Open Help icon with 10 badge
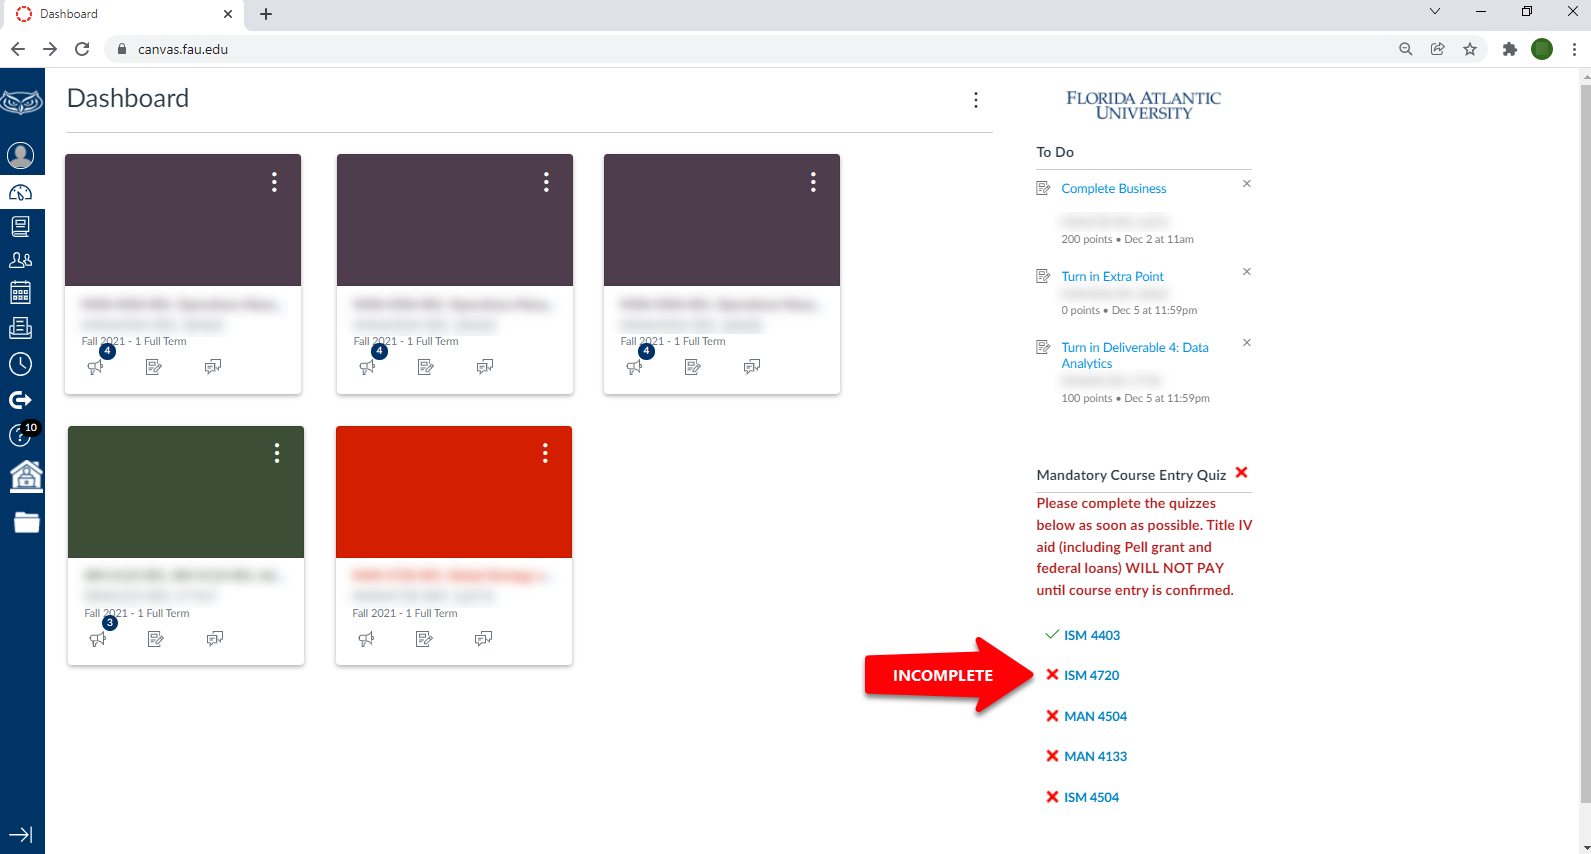This screenshot has height=854, width=1591. pyautogui.click(x=21, y=435)
